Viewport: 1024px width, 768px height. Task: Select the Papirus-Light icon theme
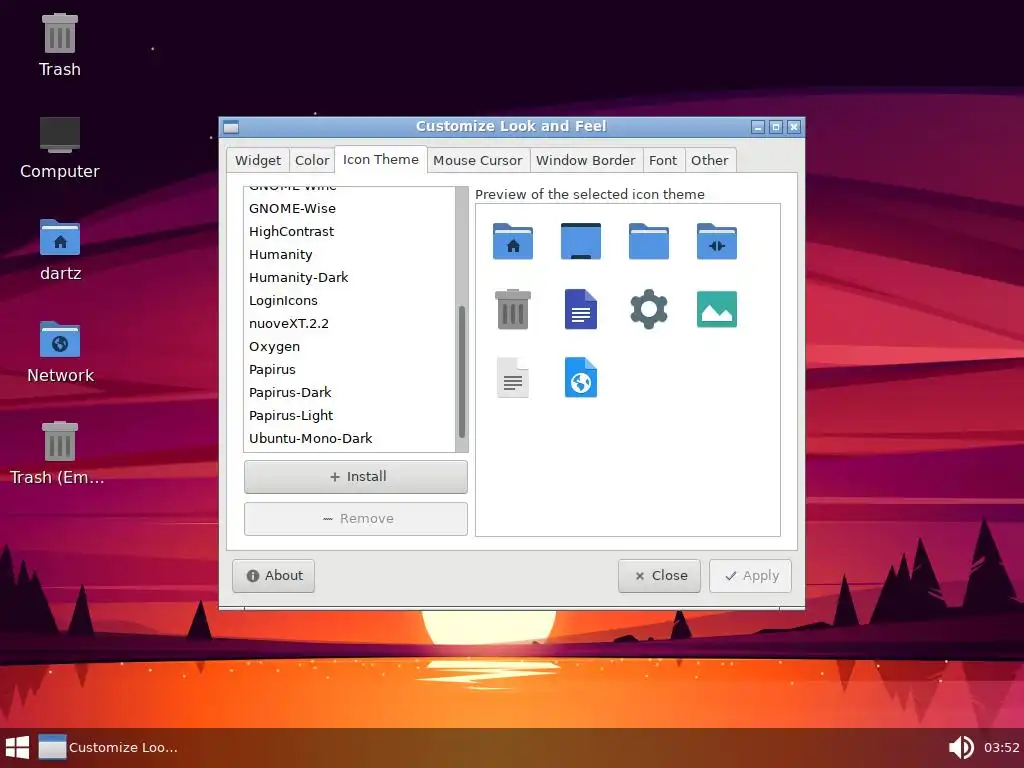click(349, 415)
